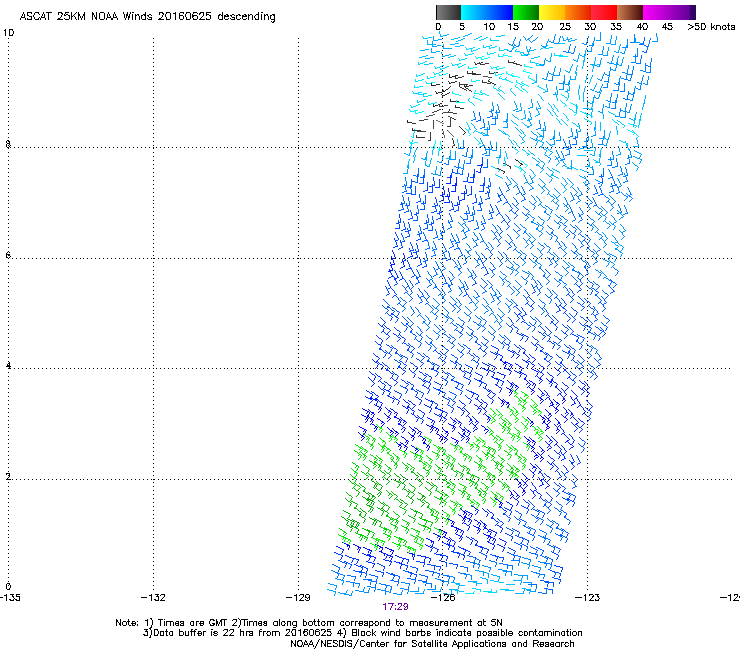The width and height of the screenshot is (740, 650).
Task: Click the longitude label '-123'
Action: pos(588,598)
